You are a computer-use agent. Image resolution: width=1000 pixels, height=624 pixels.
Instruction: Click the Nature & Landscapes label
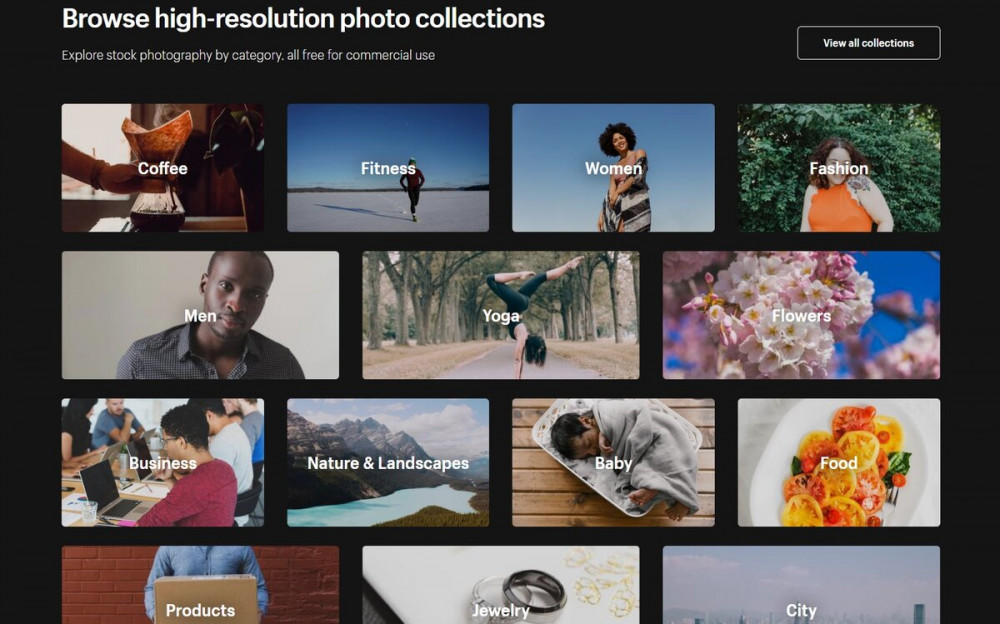pos(388,463)
